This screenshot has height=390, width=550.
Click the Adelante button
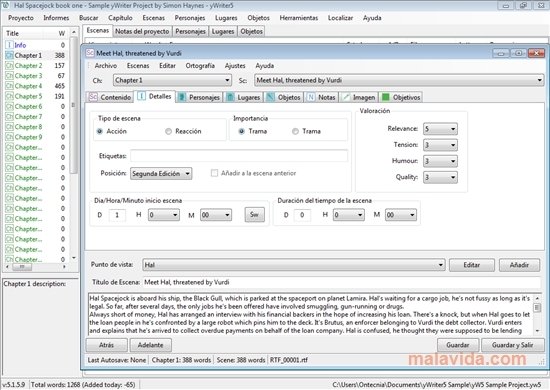tap(150, 345)
